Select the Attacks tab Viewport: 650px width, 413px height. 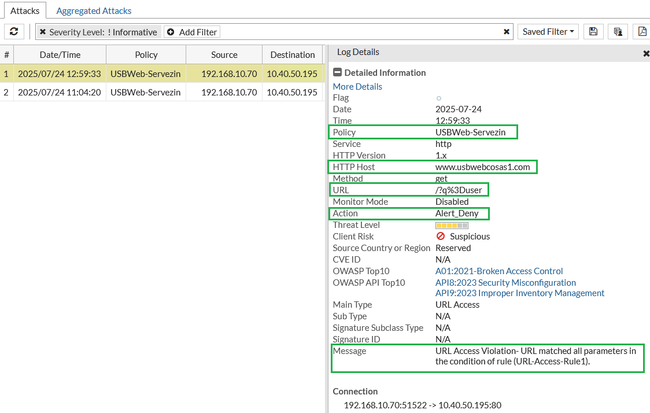[x=27, y=10]
